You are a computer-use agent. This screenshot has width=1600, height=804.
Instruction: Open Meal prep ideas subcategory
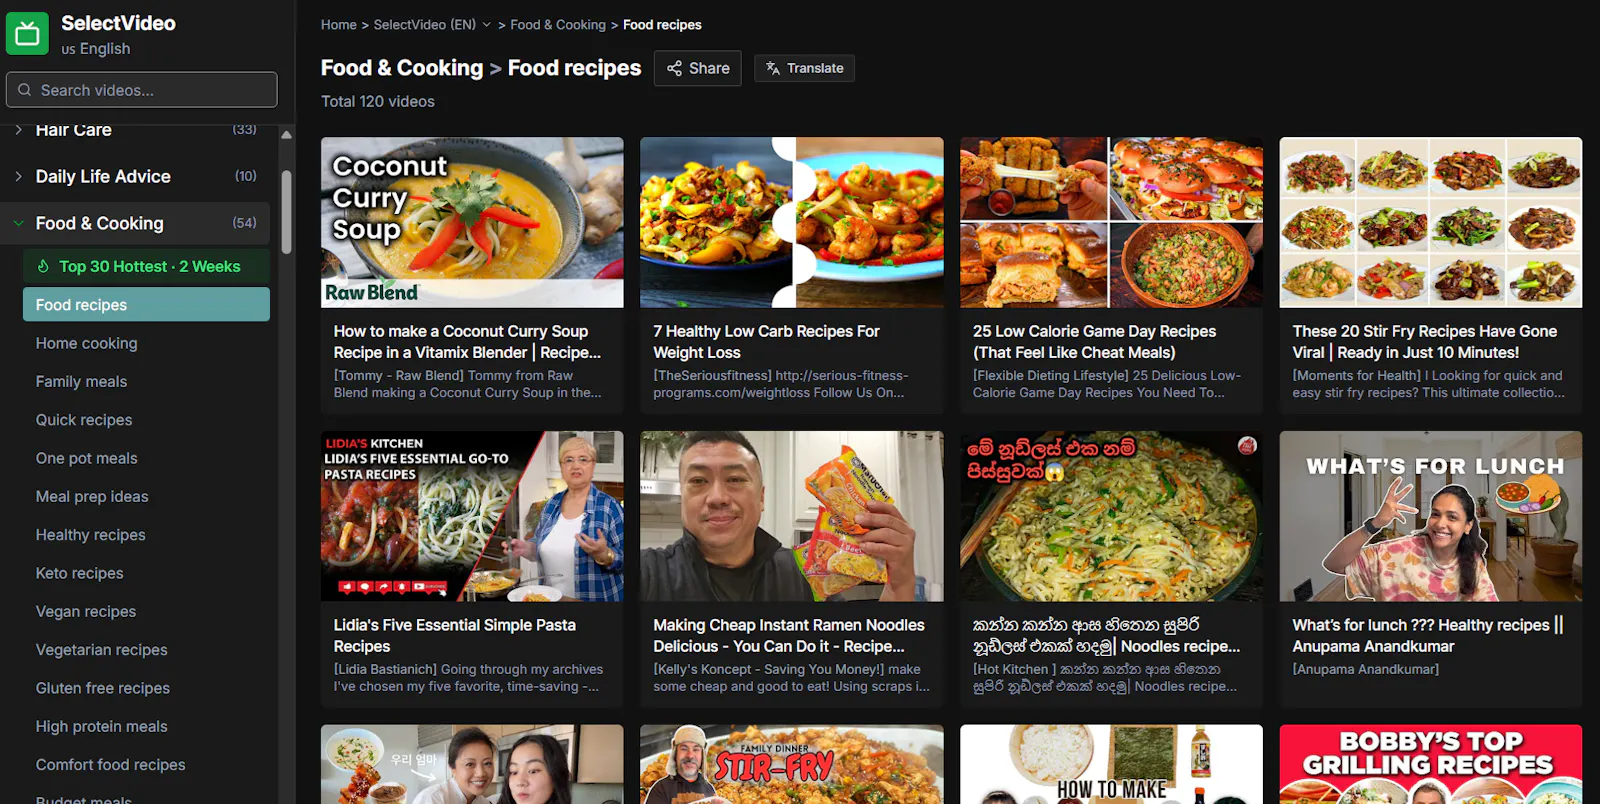92,496
